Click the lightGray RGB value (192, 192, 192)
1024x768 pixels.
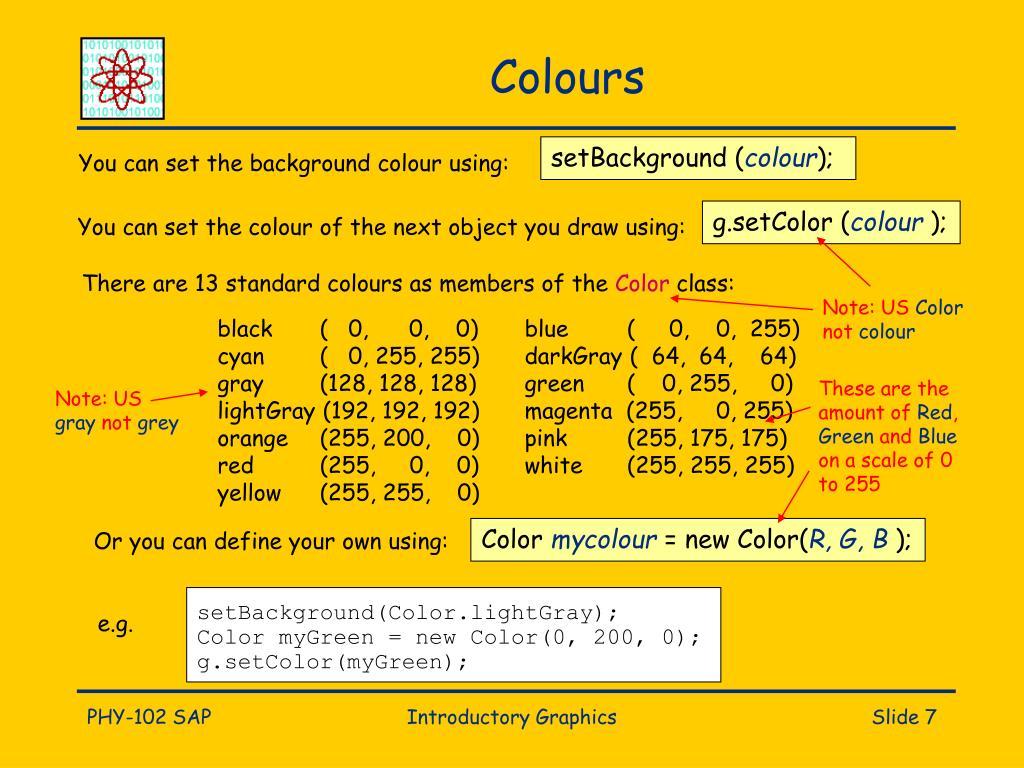tap(401, 411)
